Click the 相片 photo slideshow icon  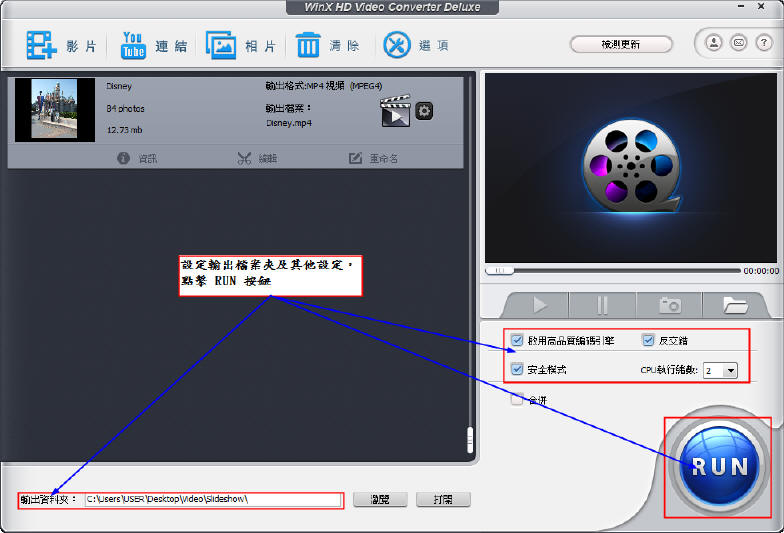tap(222, 45)
